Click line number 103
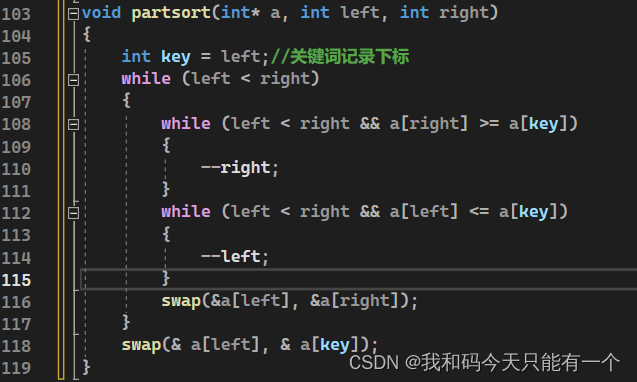This screenshot has width=637, height=382. click(16, 14)
